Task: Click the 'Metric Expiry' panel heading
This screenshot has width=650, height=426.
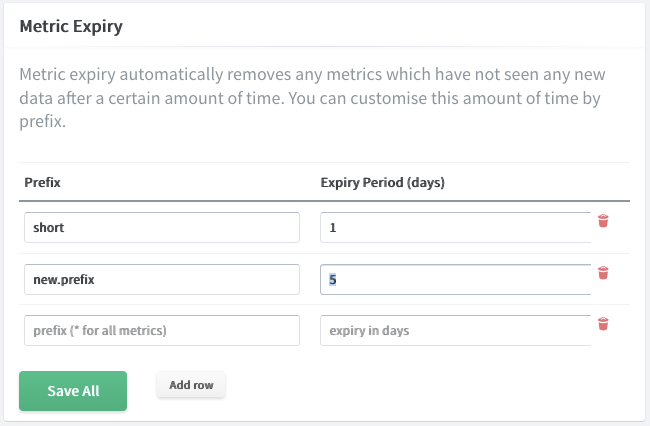Action: coord(71,26)
